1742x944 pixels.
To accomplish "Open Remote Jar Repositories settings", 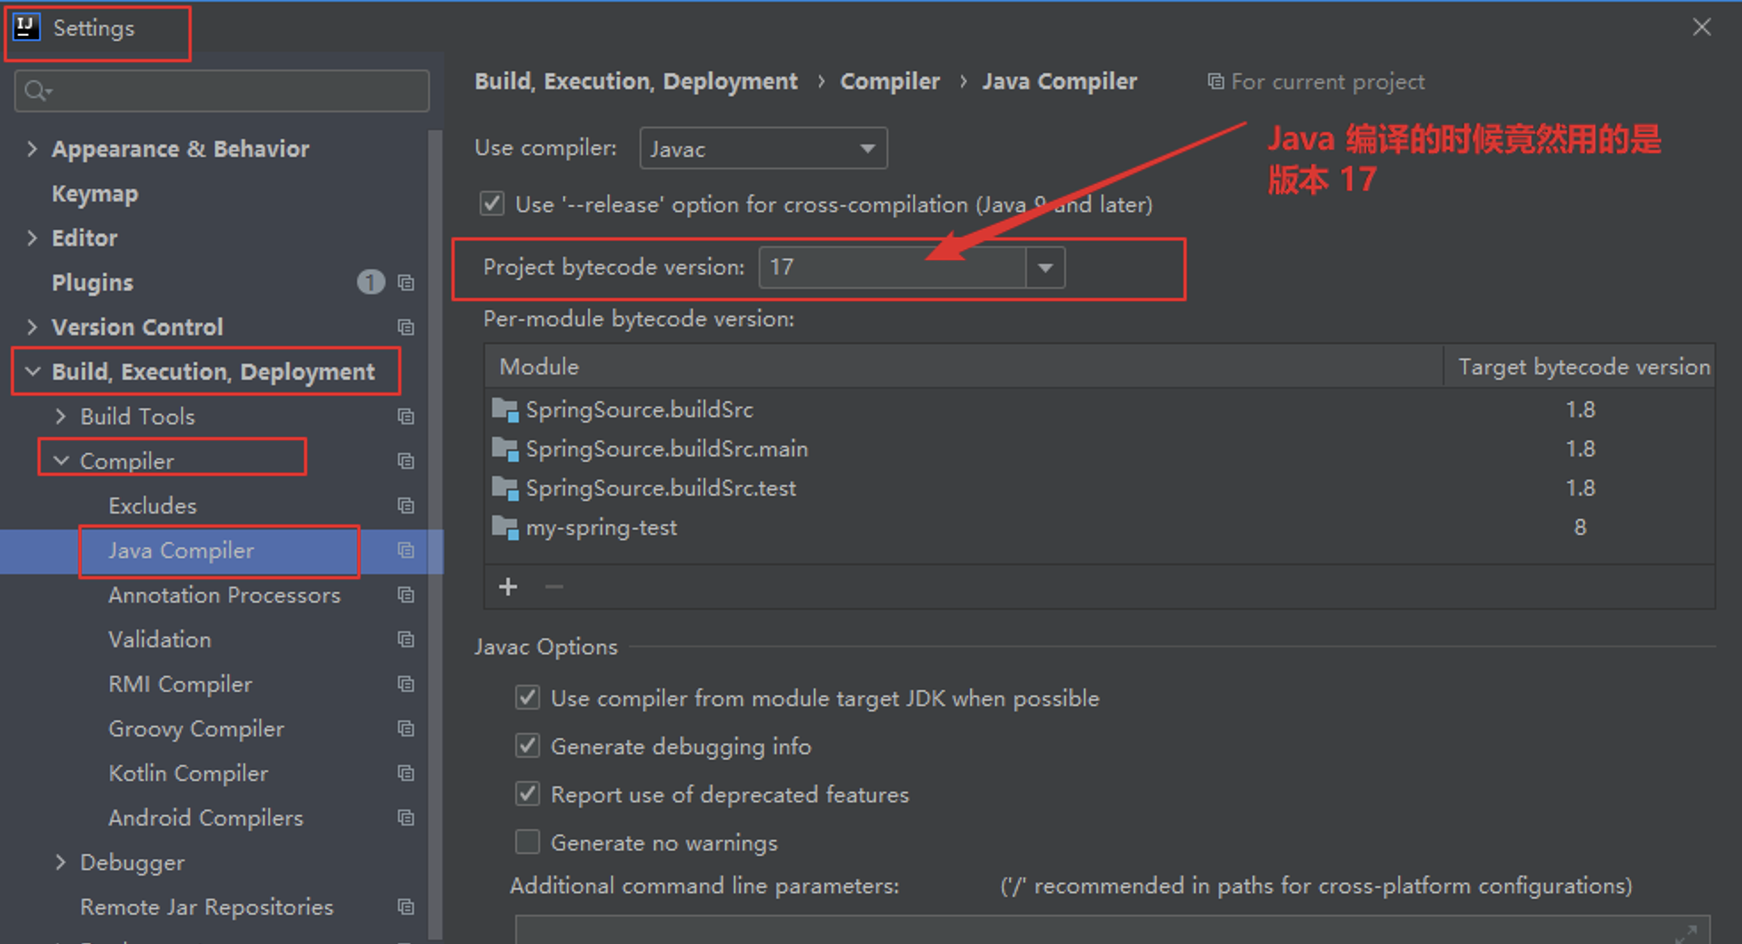I will point(206,907).
